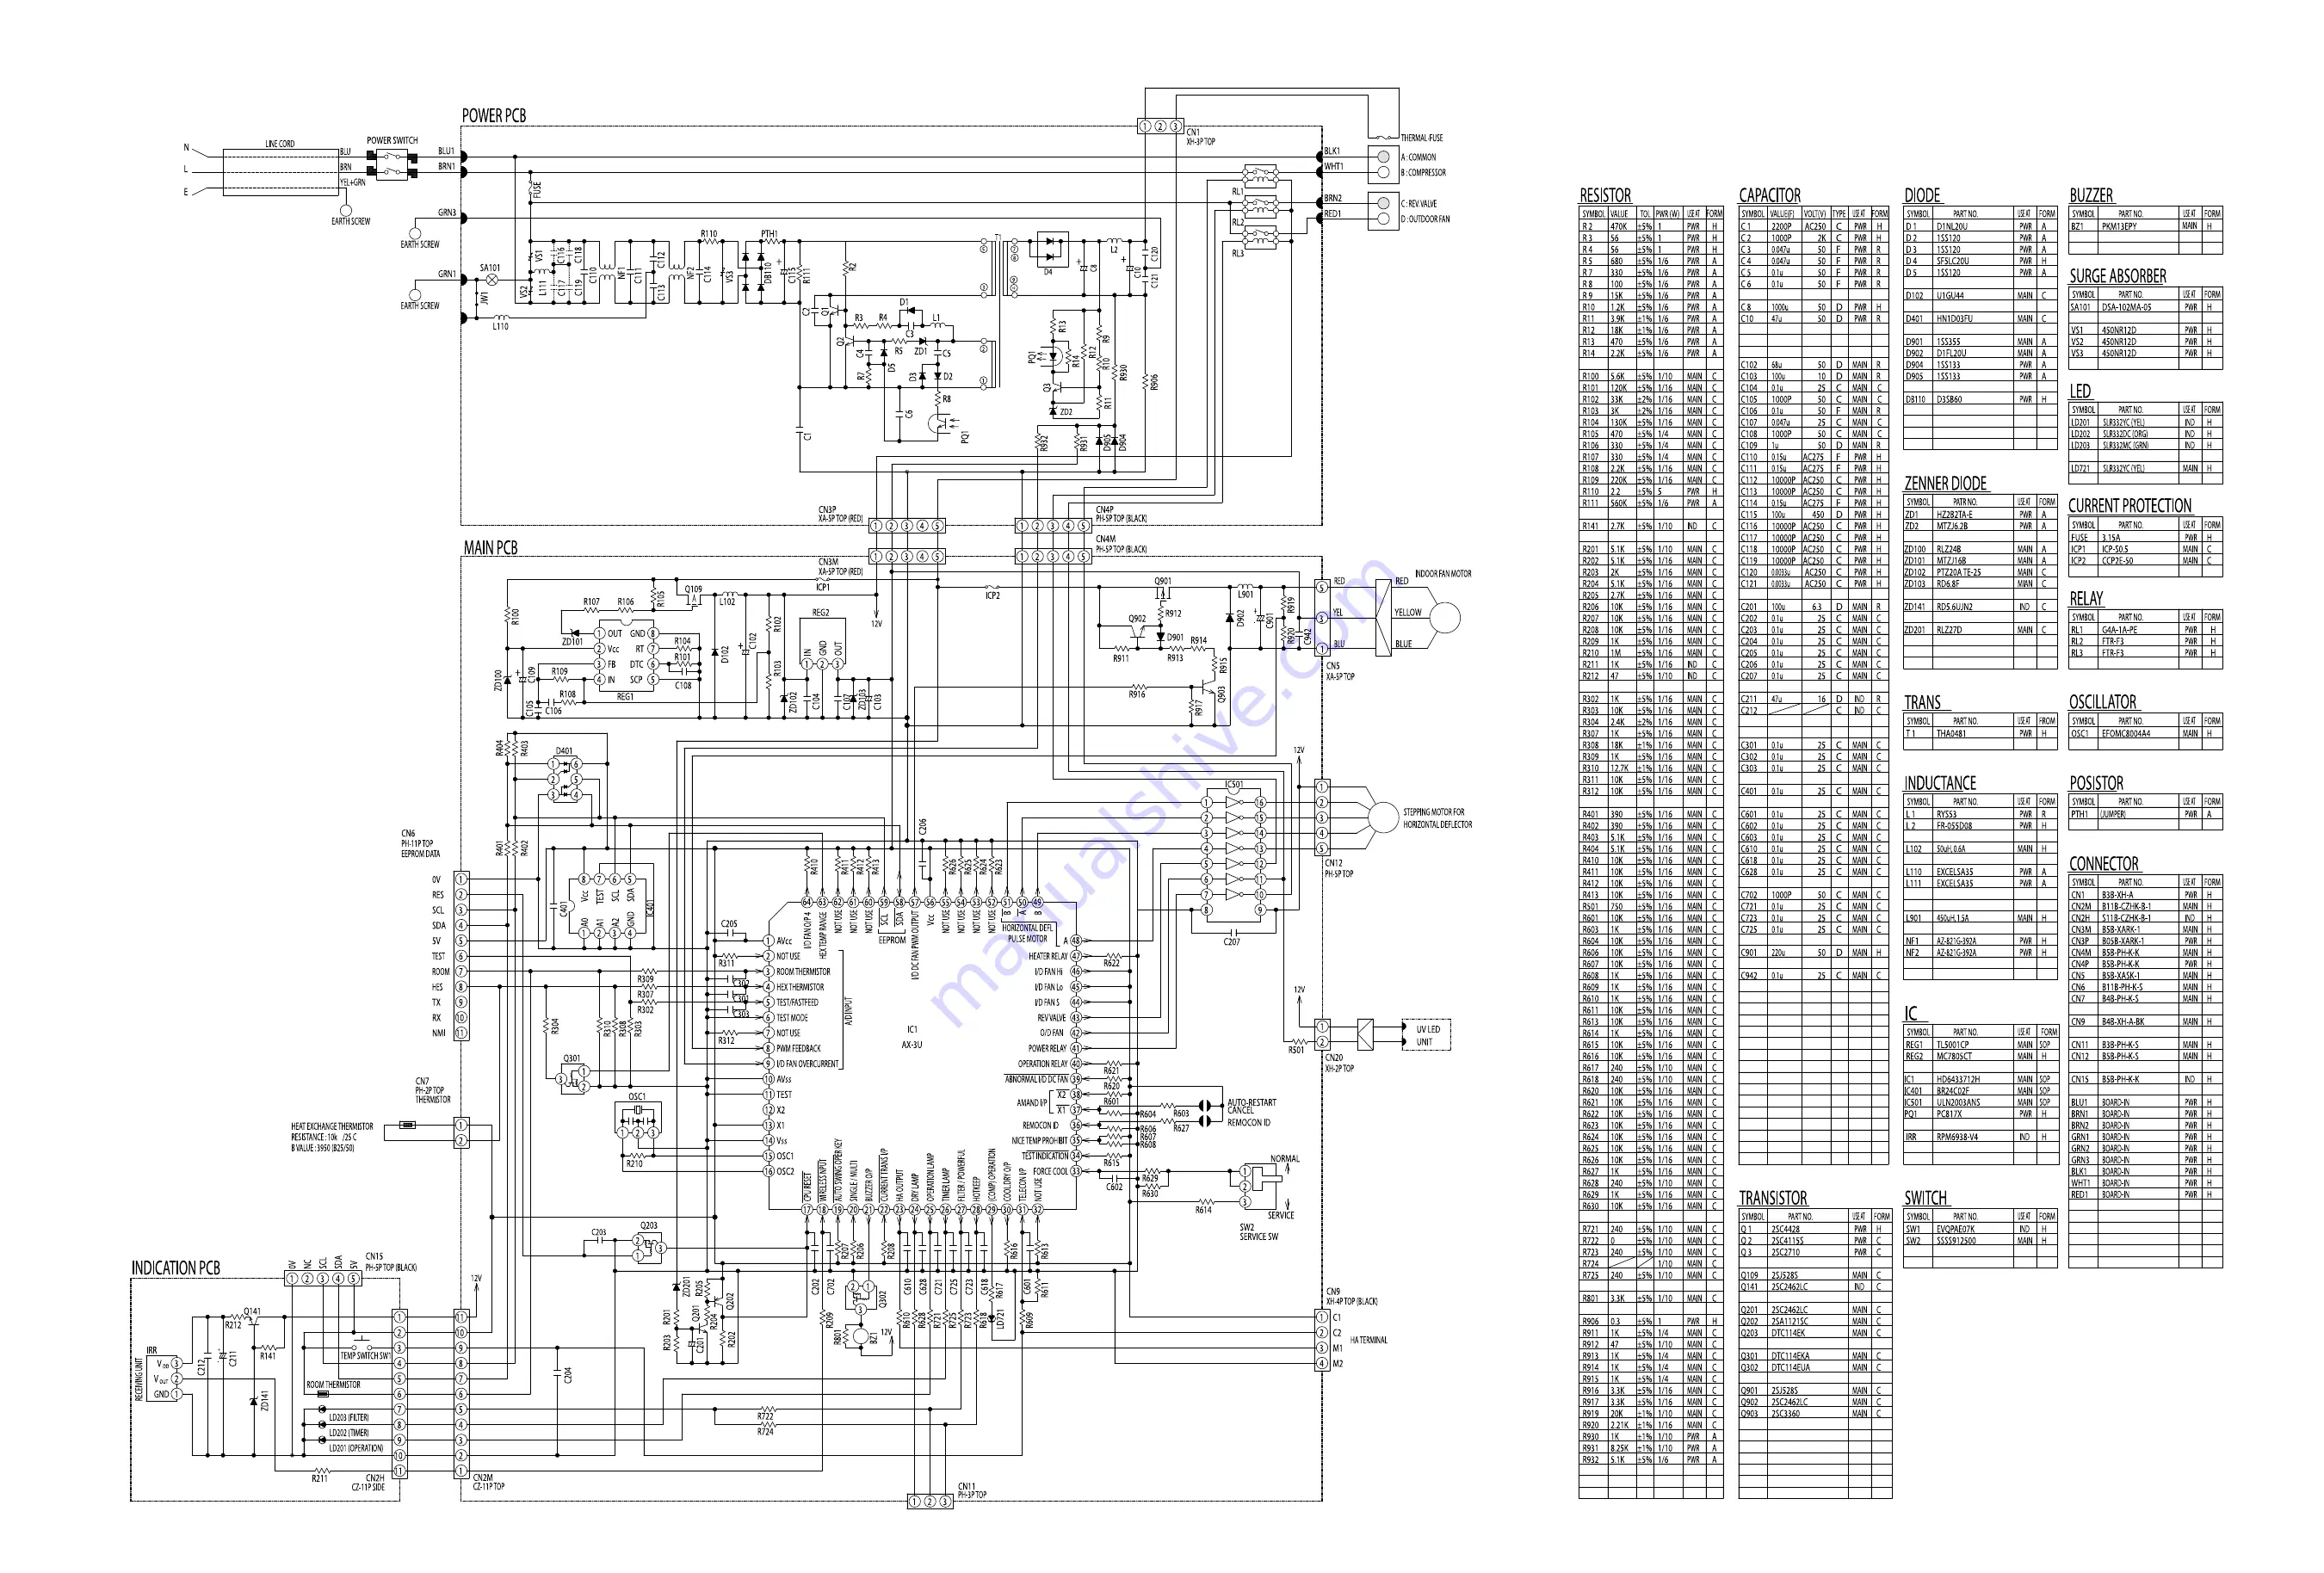Screen dimensions: 2324x1573
Task: Click the LD201 (OPERATION) label
Action: tap(356, 1448)
